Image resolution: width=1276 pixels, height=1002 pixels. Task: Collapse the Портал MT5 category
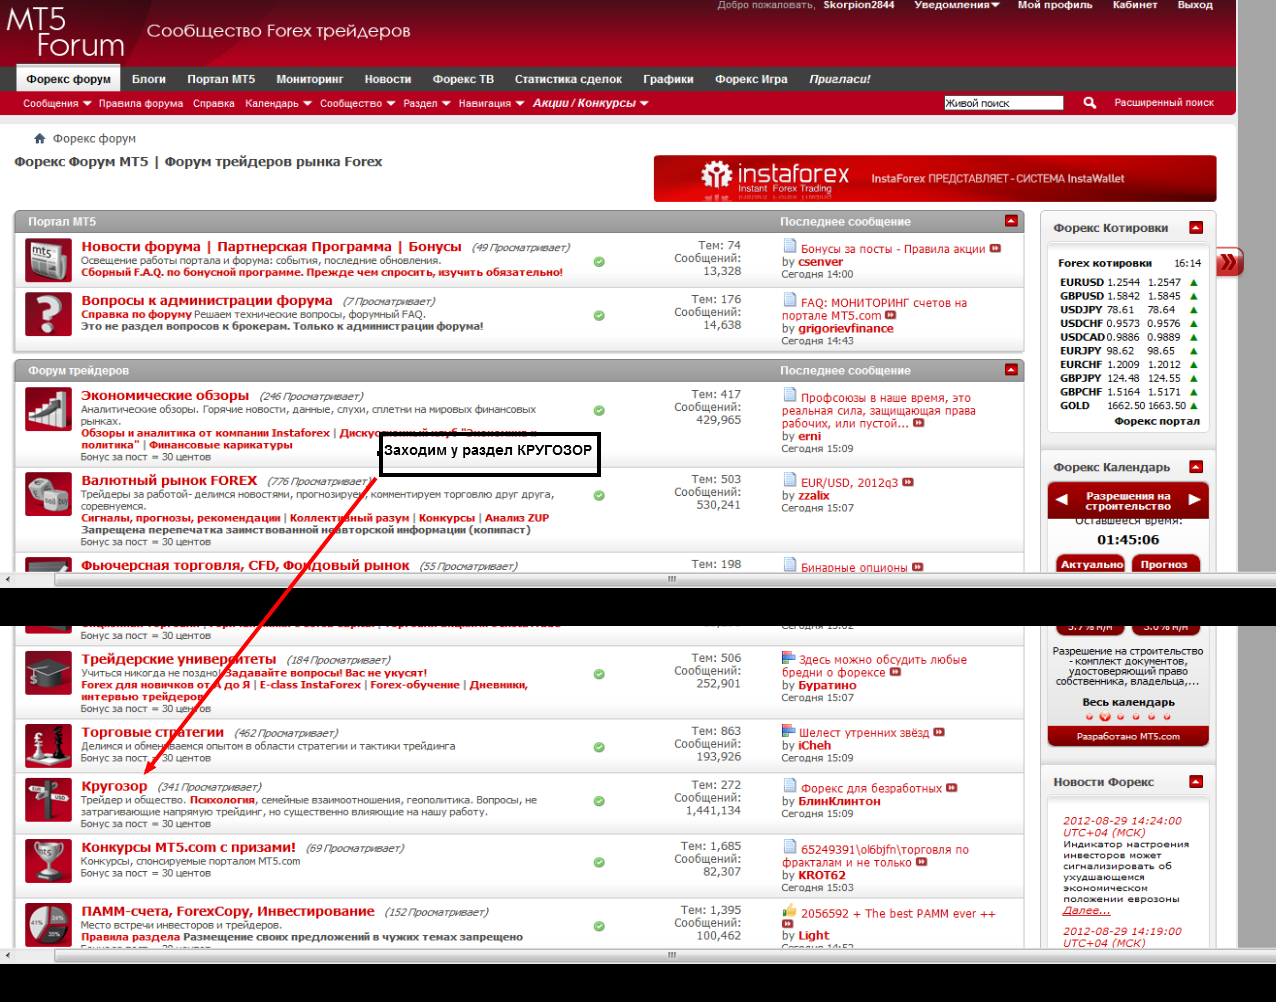[x=1011, y=221]
